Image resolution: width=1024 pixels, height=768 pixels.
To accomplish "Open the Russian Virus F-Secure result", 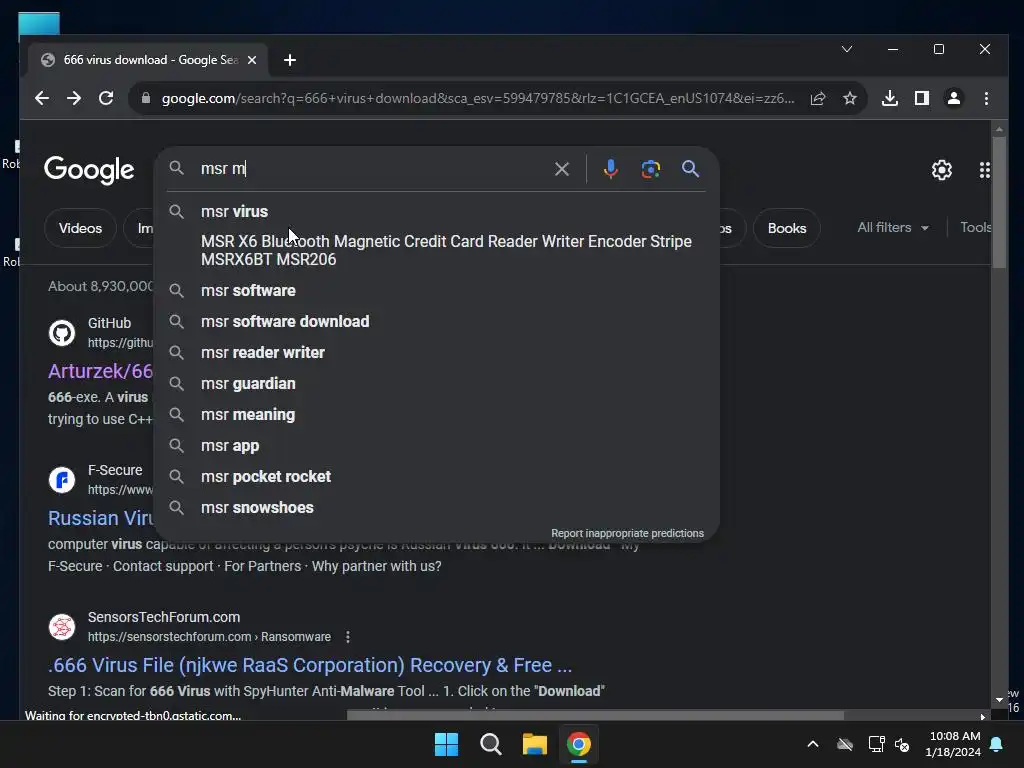I will pyautogui.click(x=101, y=518).
